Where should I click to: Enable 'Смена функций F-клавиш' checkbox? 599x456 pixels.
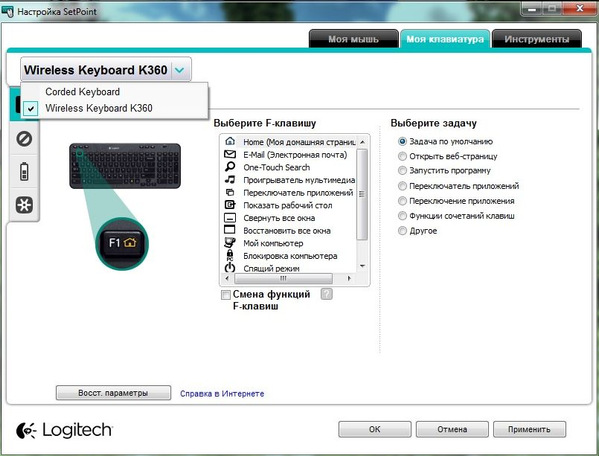(226, 295)
